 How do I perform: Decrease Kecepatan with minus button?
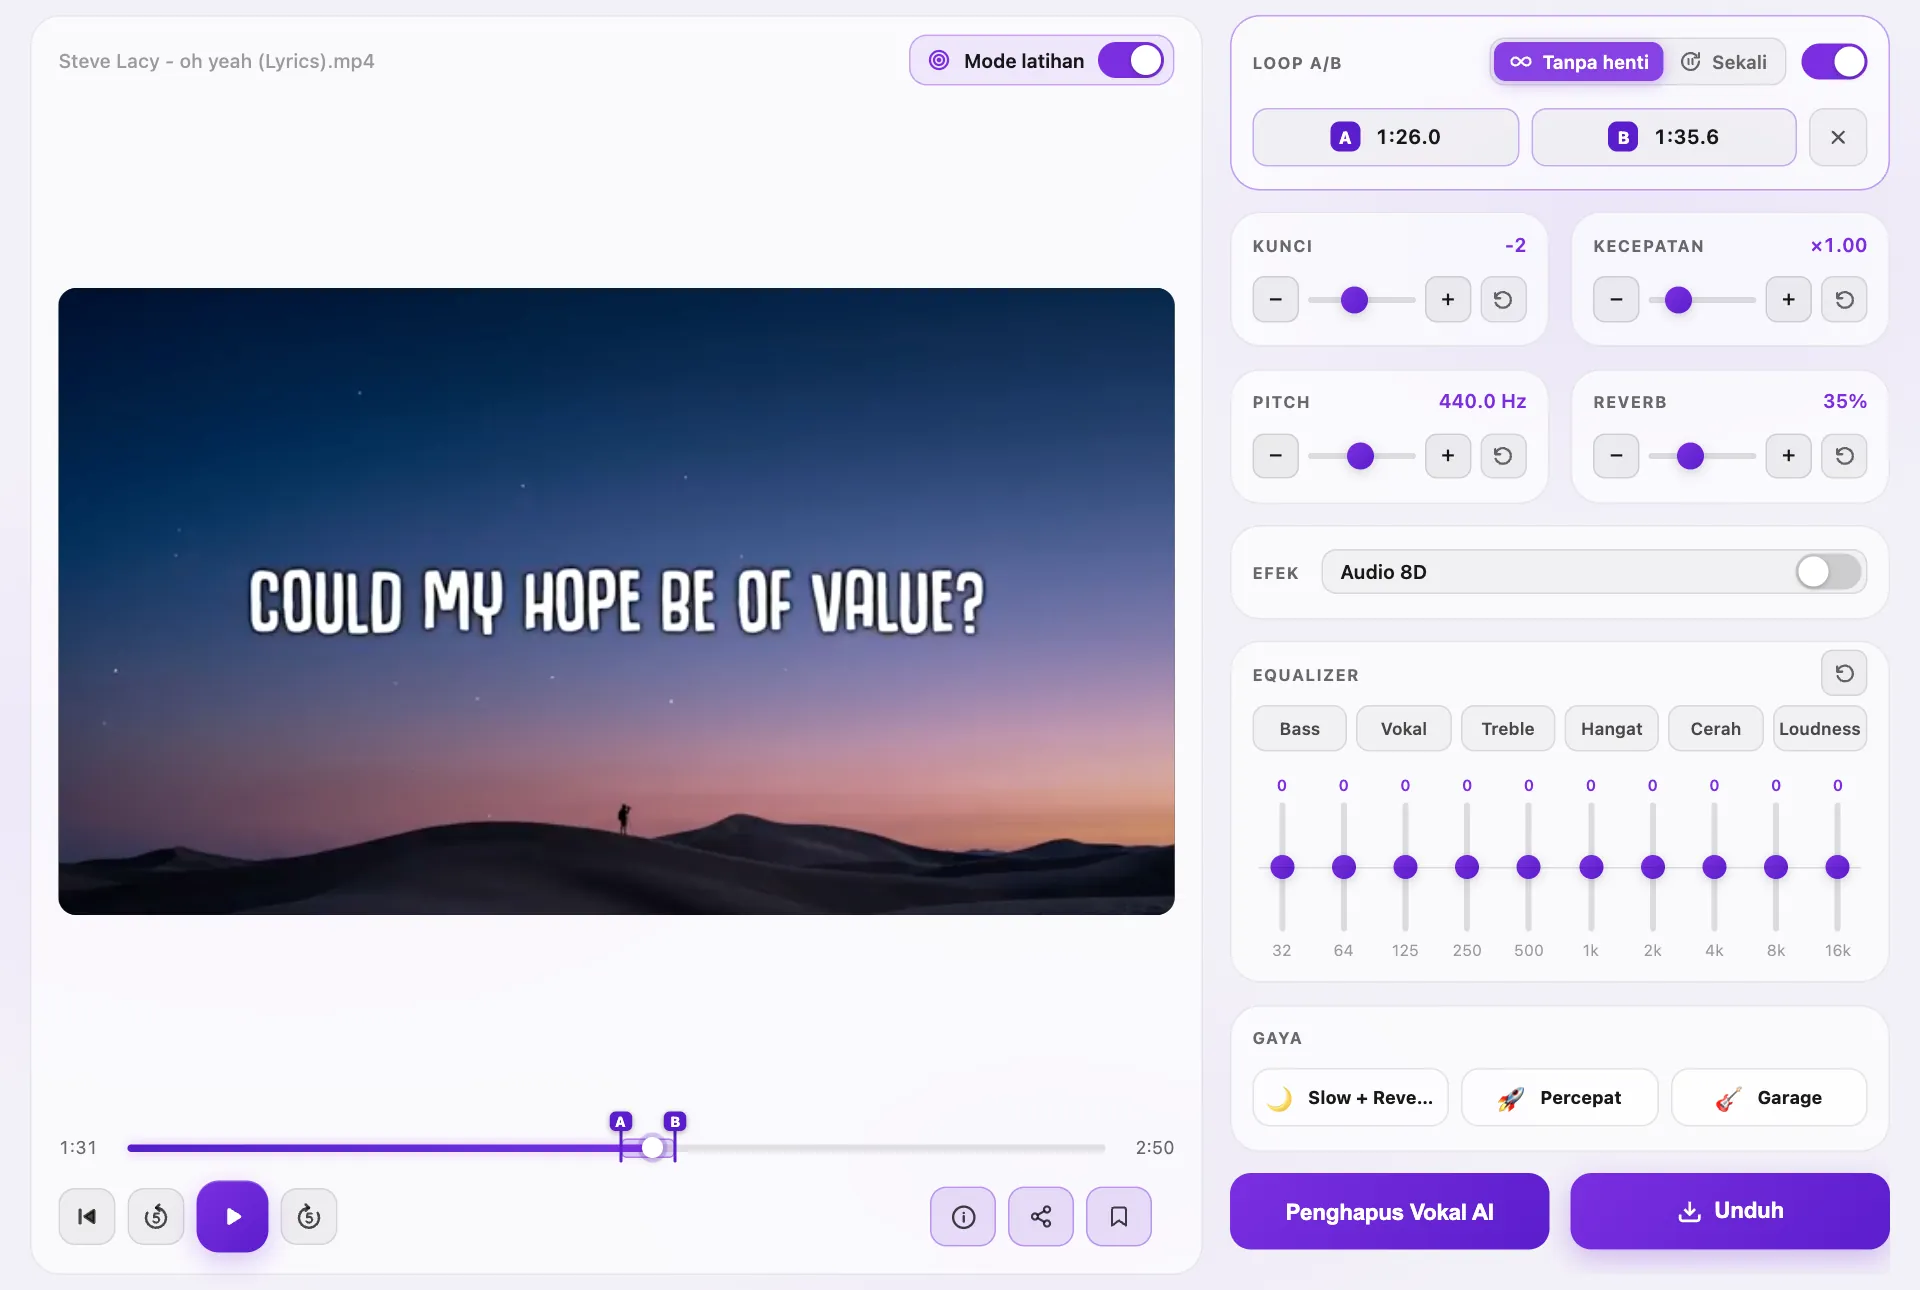click(x=1616, y=299)
